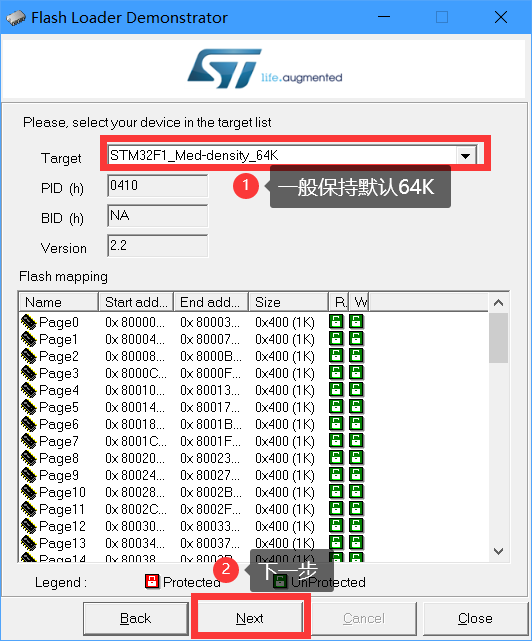532x641 pixels.
Task: Click Page10 end address 0x 8002B...
Action: pyautogui.click(x=211, y=492)
